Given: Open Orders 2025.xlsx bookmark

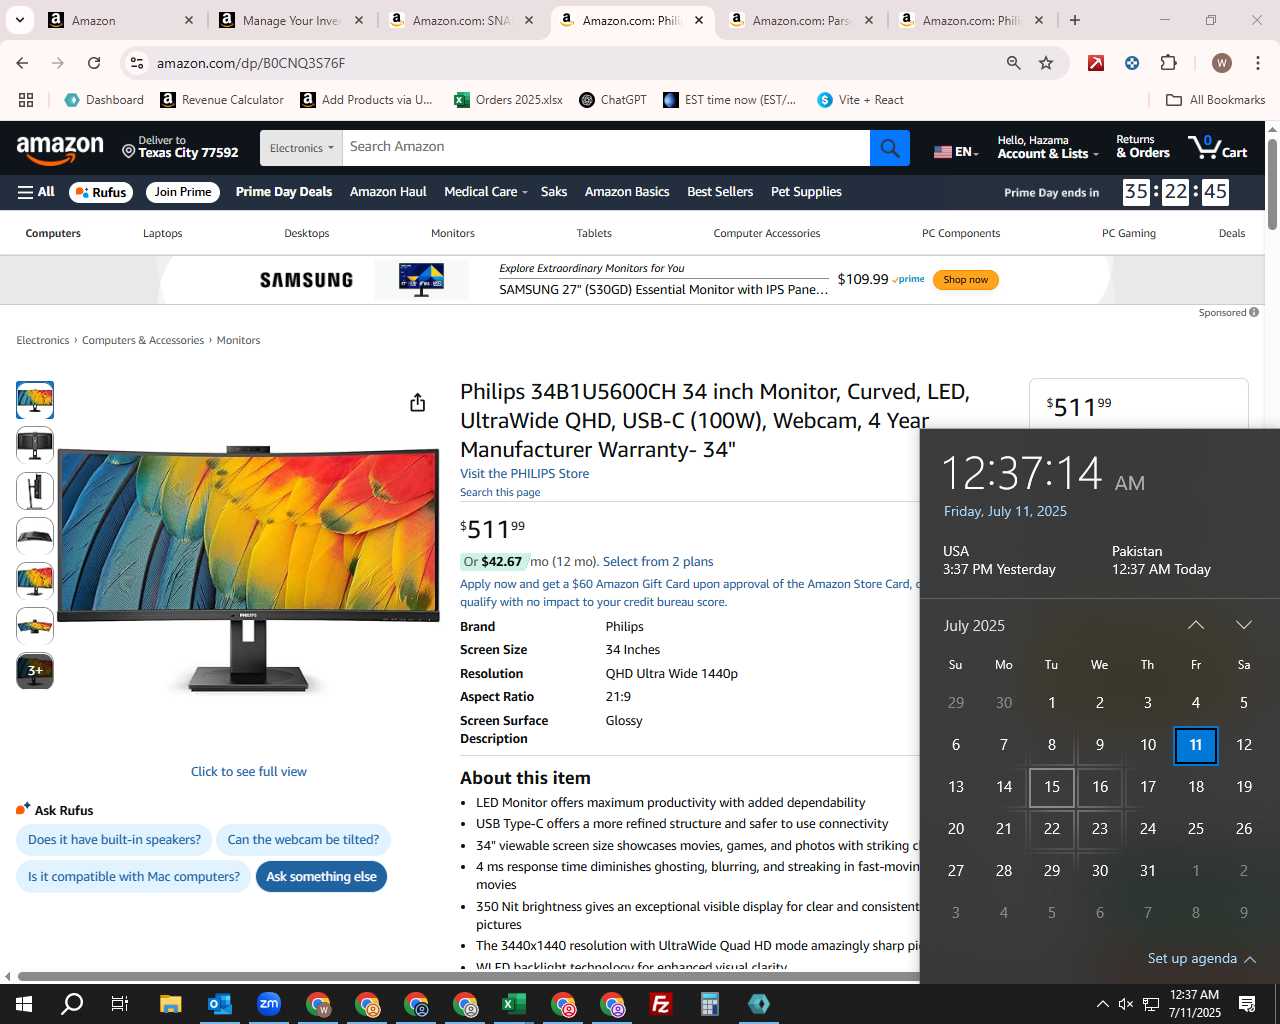Looking at the screenshot, I should click(x=508, y=100).
